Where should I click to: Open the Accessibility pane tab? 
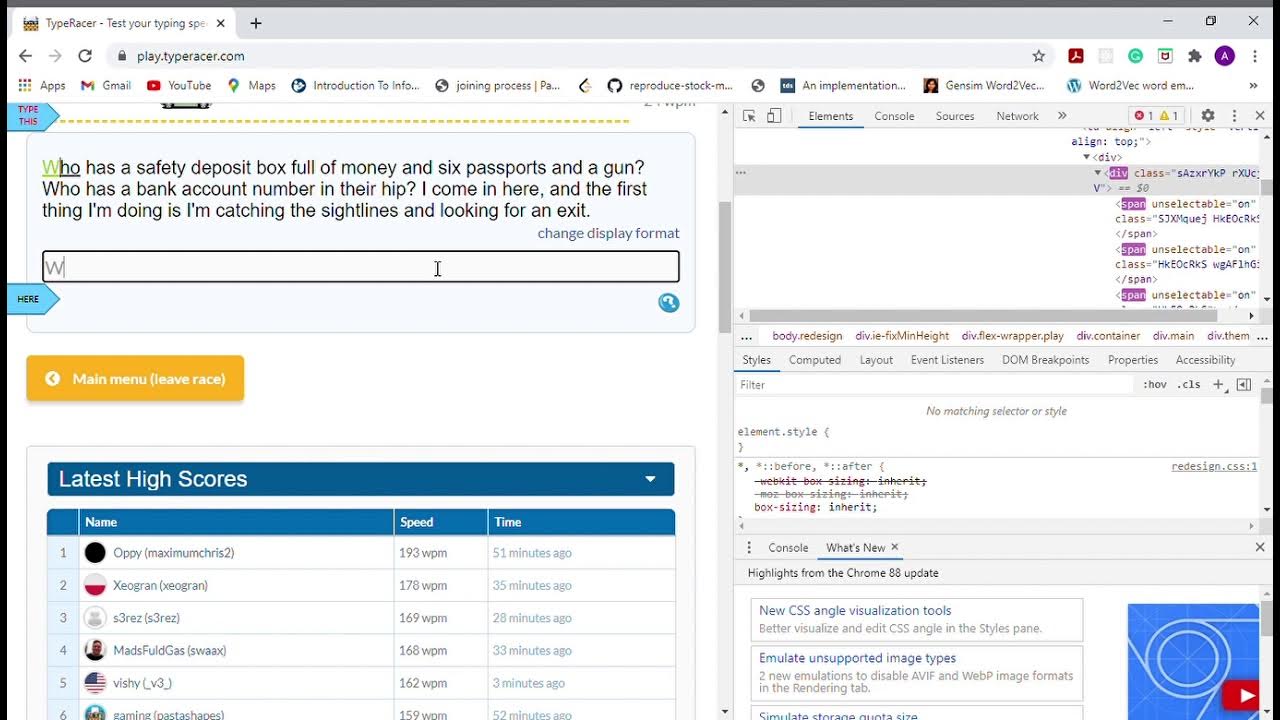click(x=1205, y=360)
